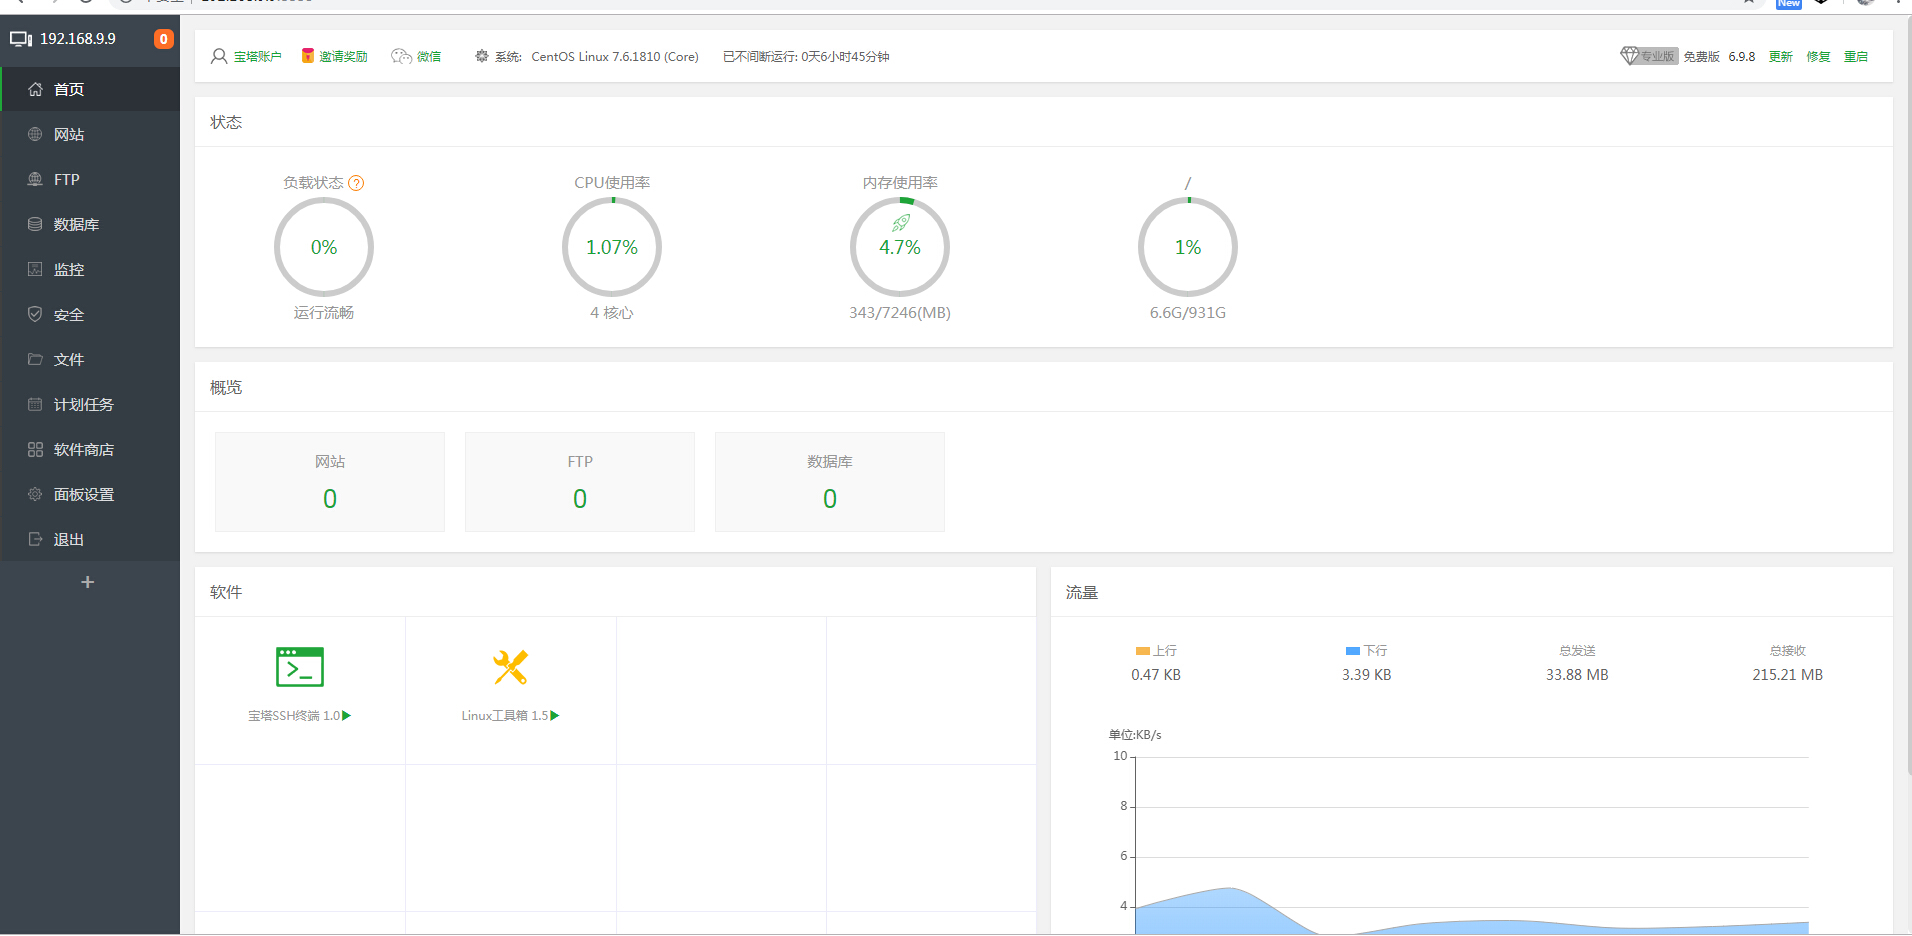Toggle the 下行 download legend item
This screenshot has width=1912, height=936.
pos(1366,651)
